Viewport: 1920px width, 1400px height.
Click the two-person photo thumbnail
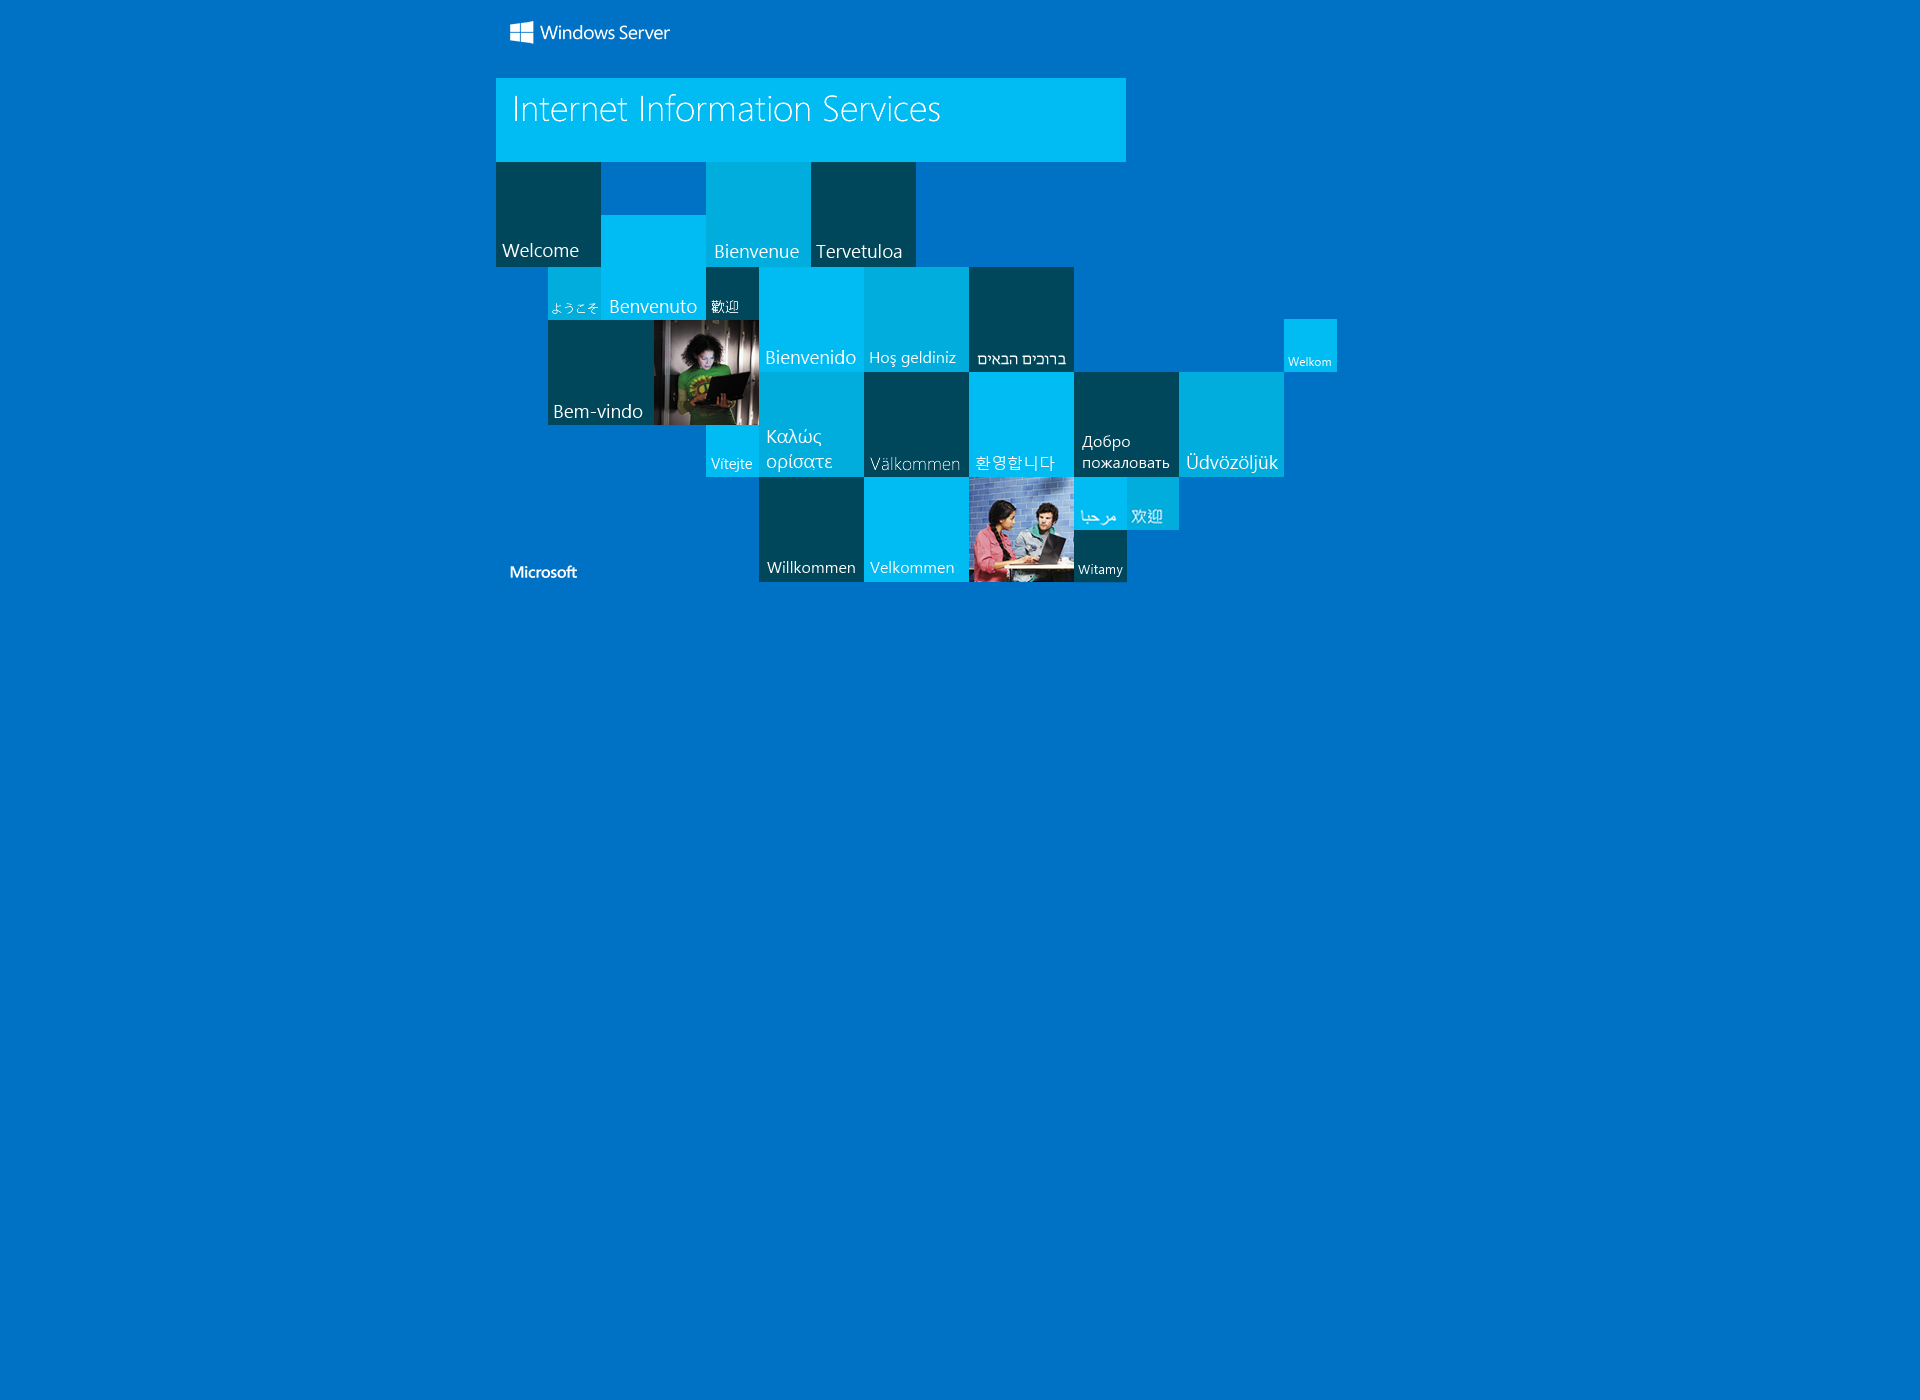[x=1021, y=529]
